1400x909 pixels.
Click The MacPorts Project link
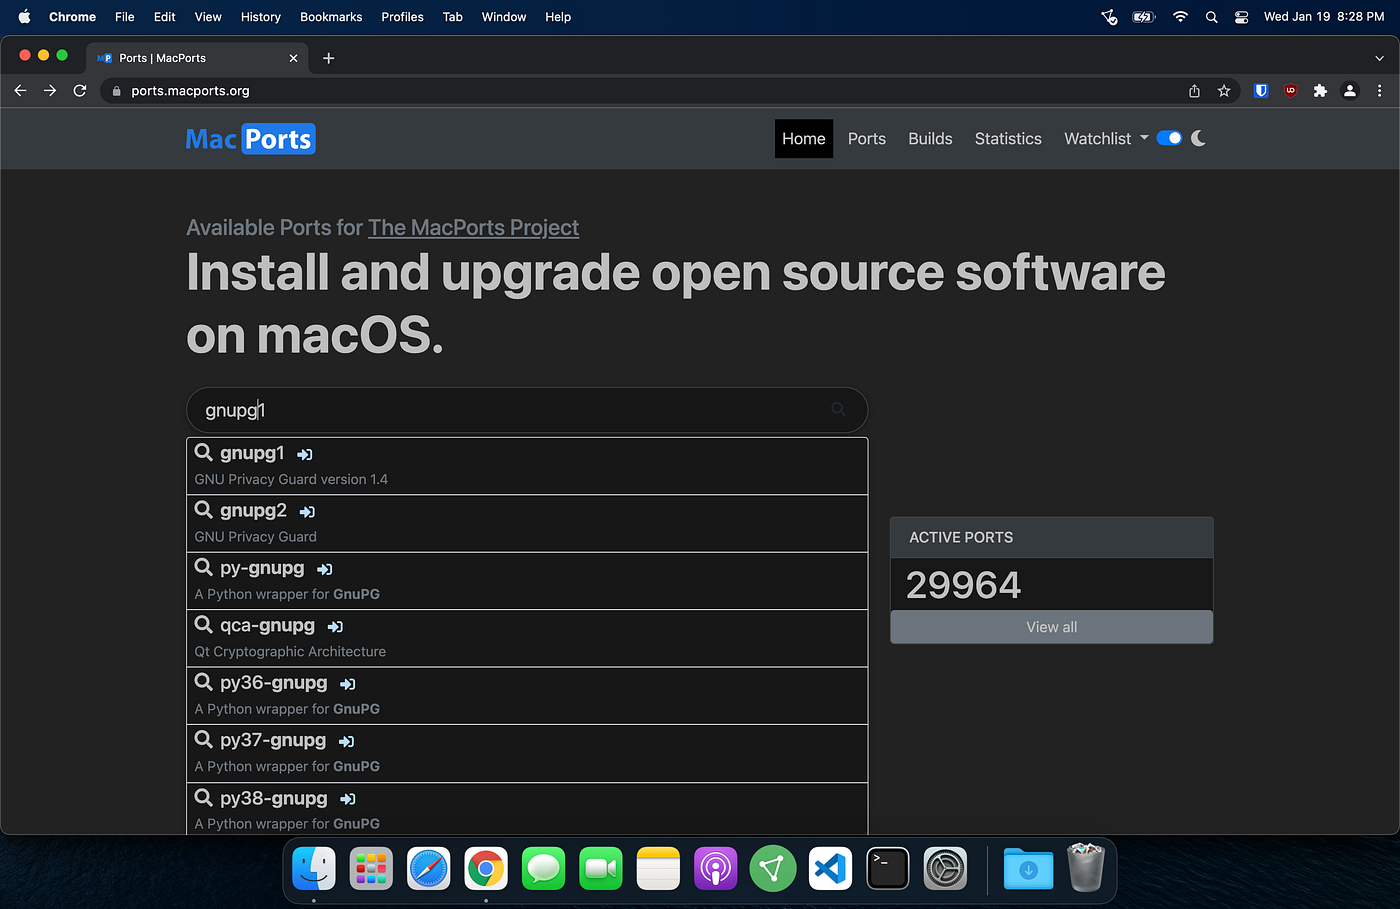click(473, 227)
